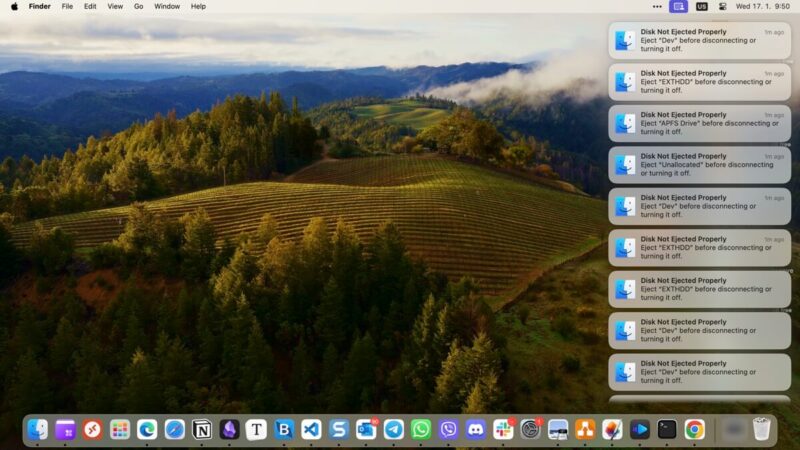Open Notion from the Dock
This screenshot has height=450, width=800.
[x=202, y=430]
